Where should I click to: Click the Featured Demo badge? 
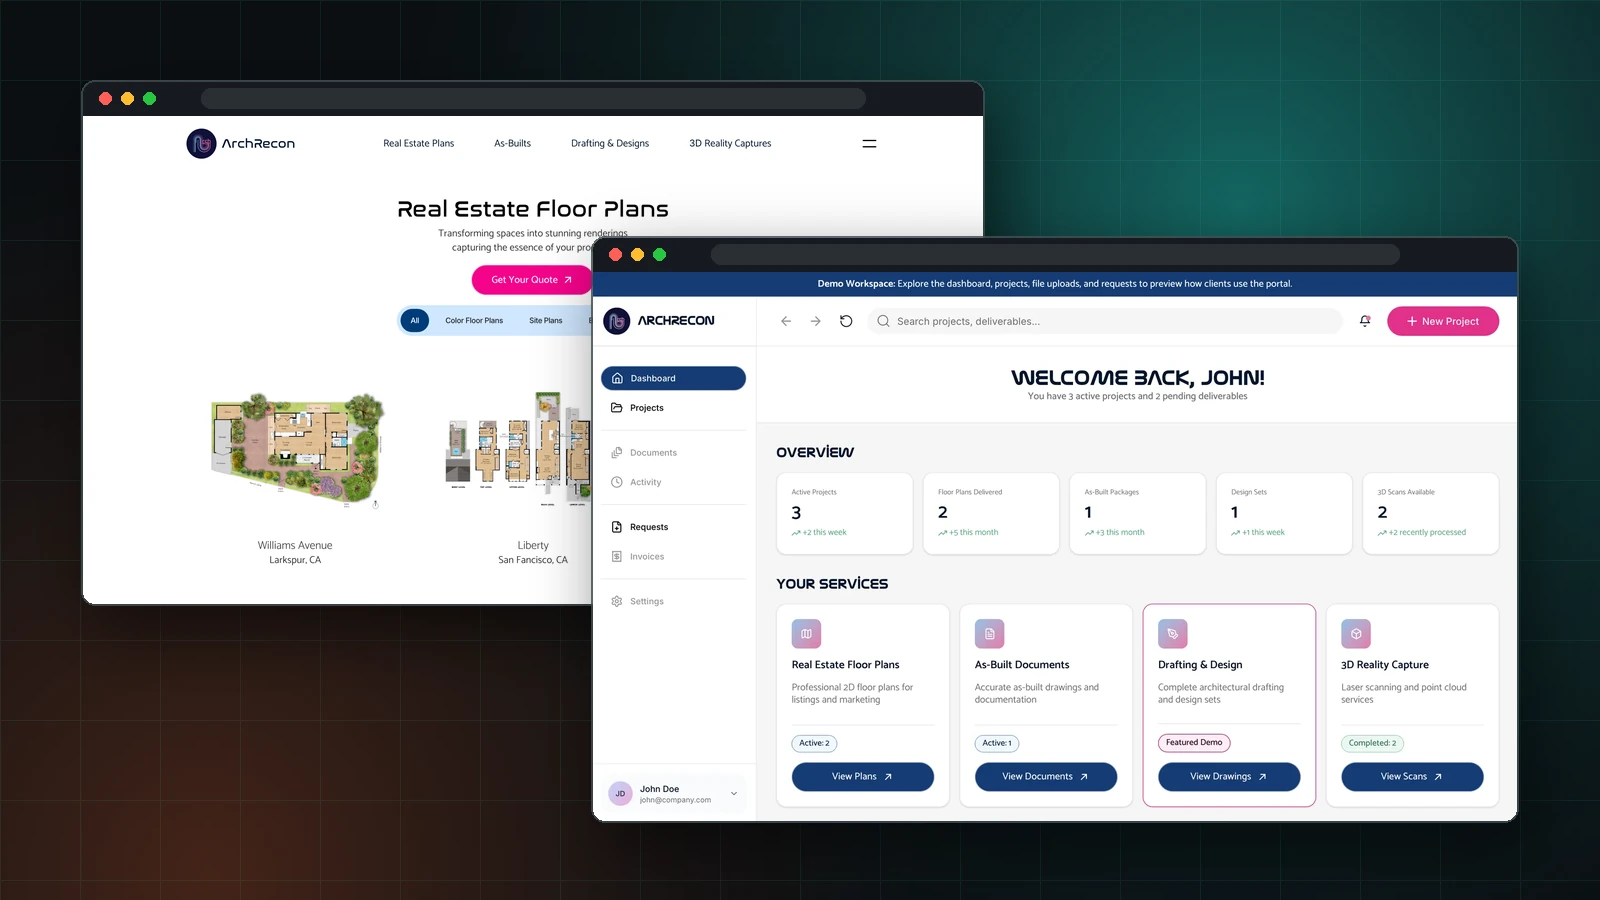click(1194, 743)
